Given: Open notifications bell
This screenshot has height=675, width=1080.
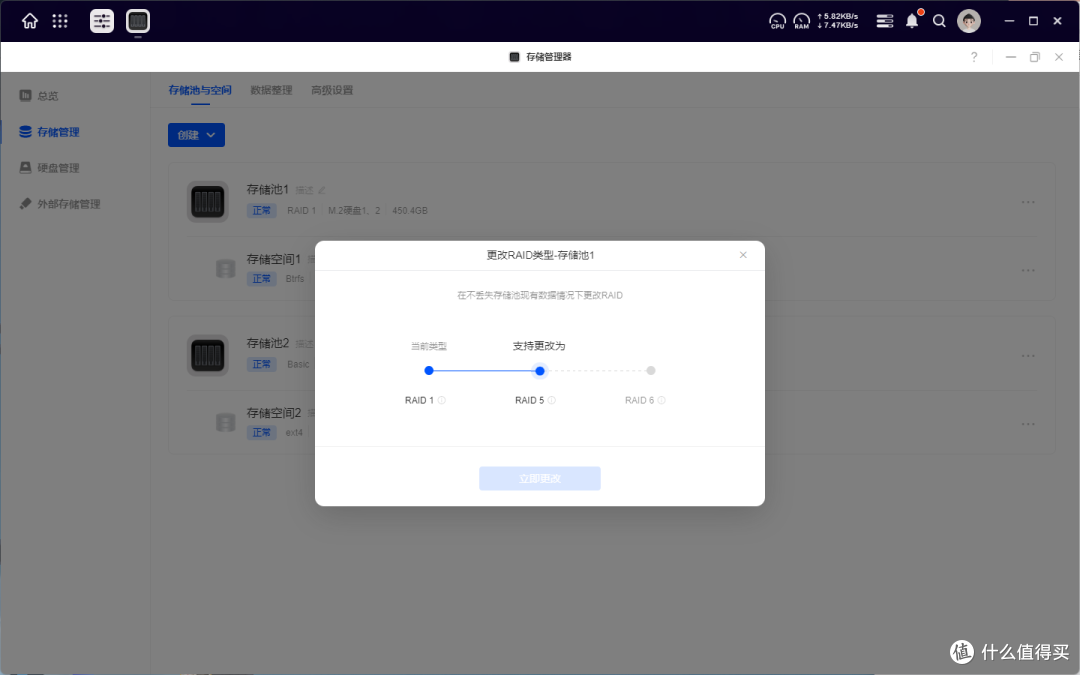Looking at the screenshot, I should click(x=912, y=21).
